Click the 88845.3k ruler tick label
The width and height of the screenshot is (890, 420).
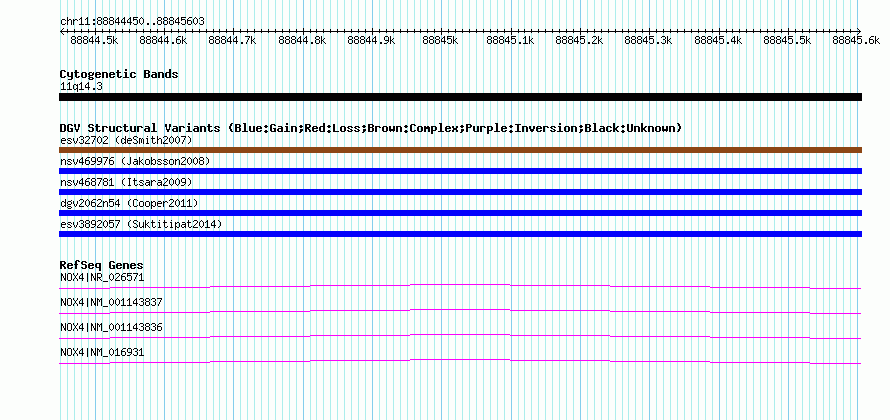649,40
